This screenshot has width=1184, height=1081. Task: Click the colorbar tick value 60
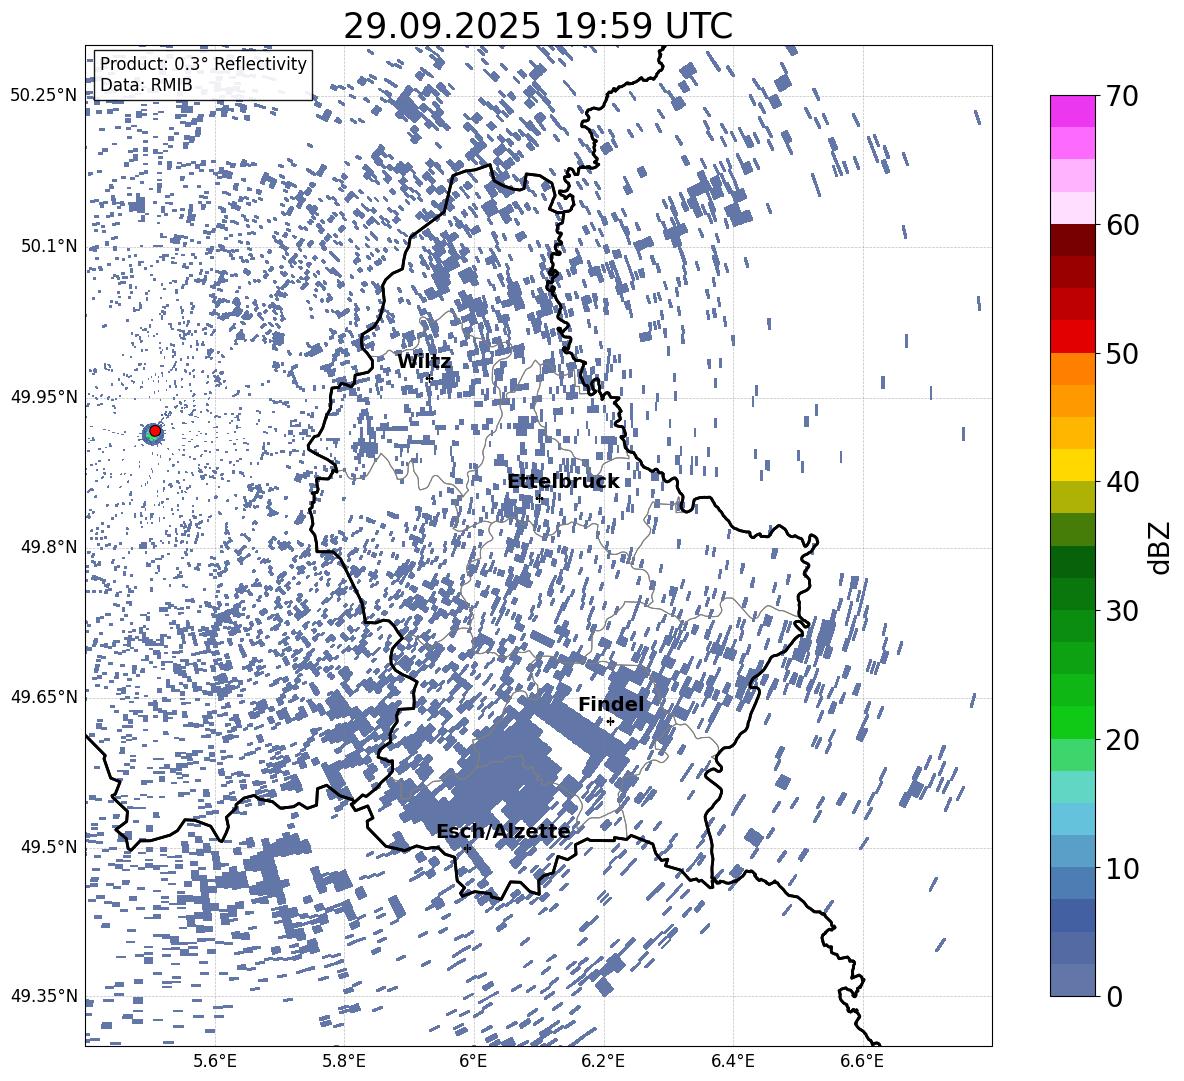pyautogui.click(x=1122, y=225)
